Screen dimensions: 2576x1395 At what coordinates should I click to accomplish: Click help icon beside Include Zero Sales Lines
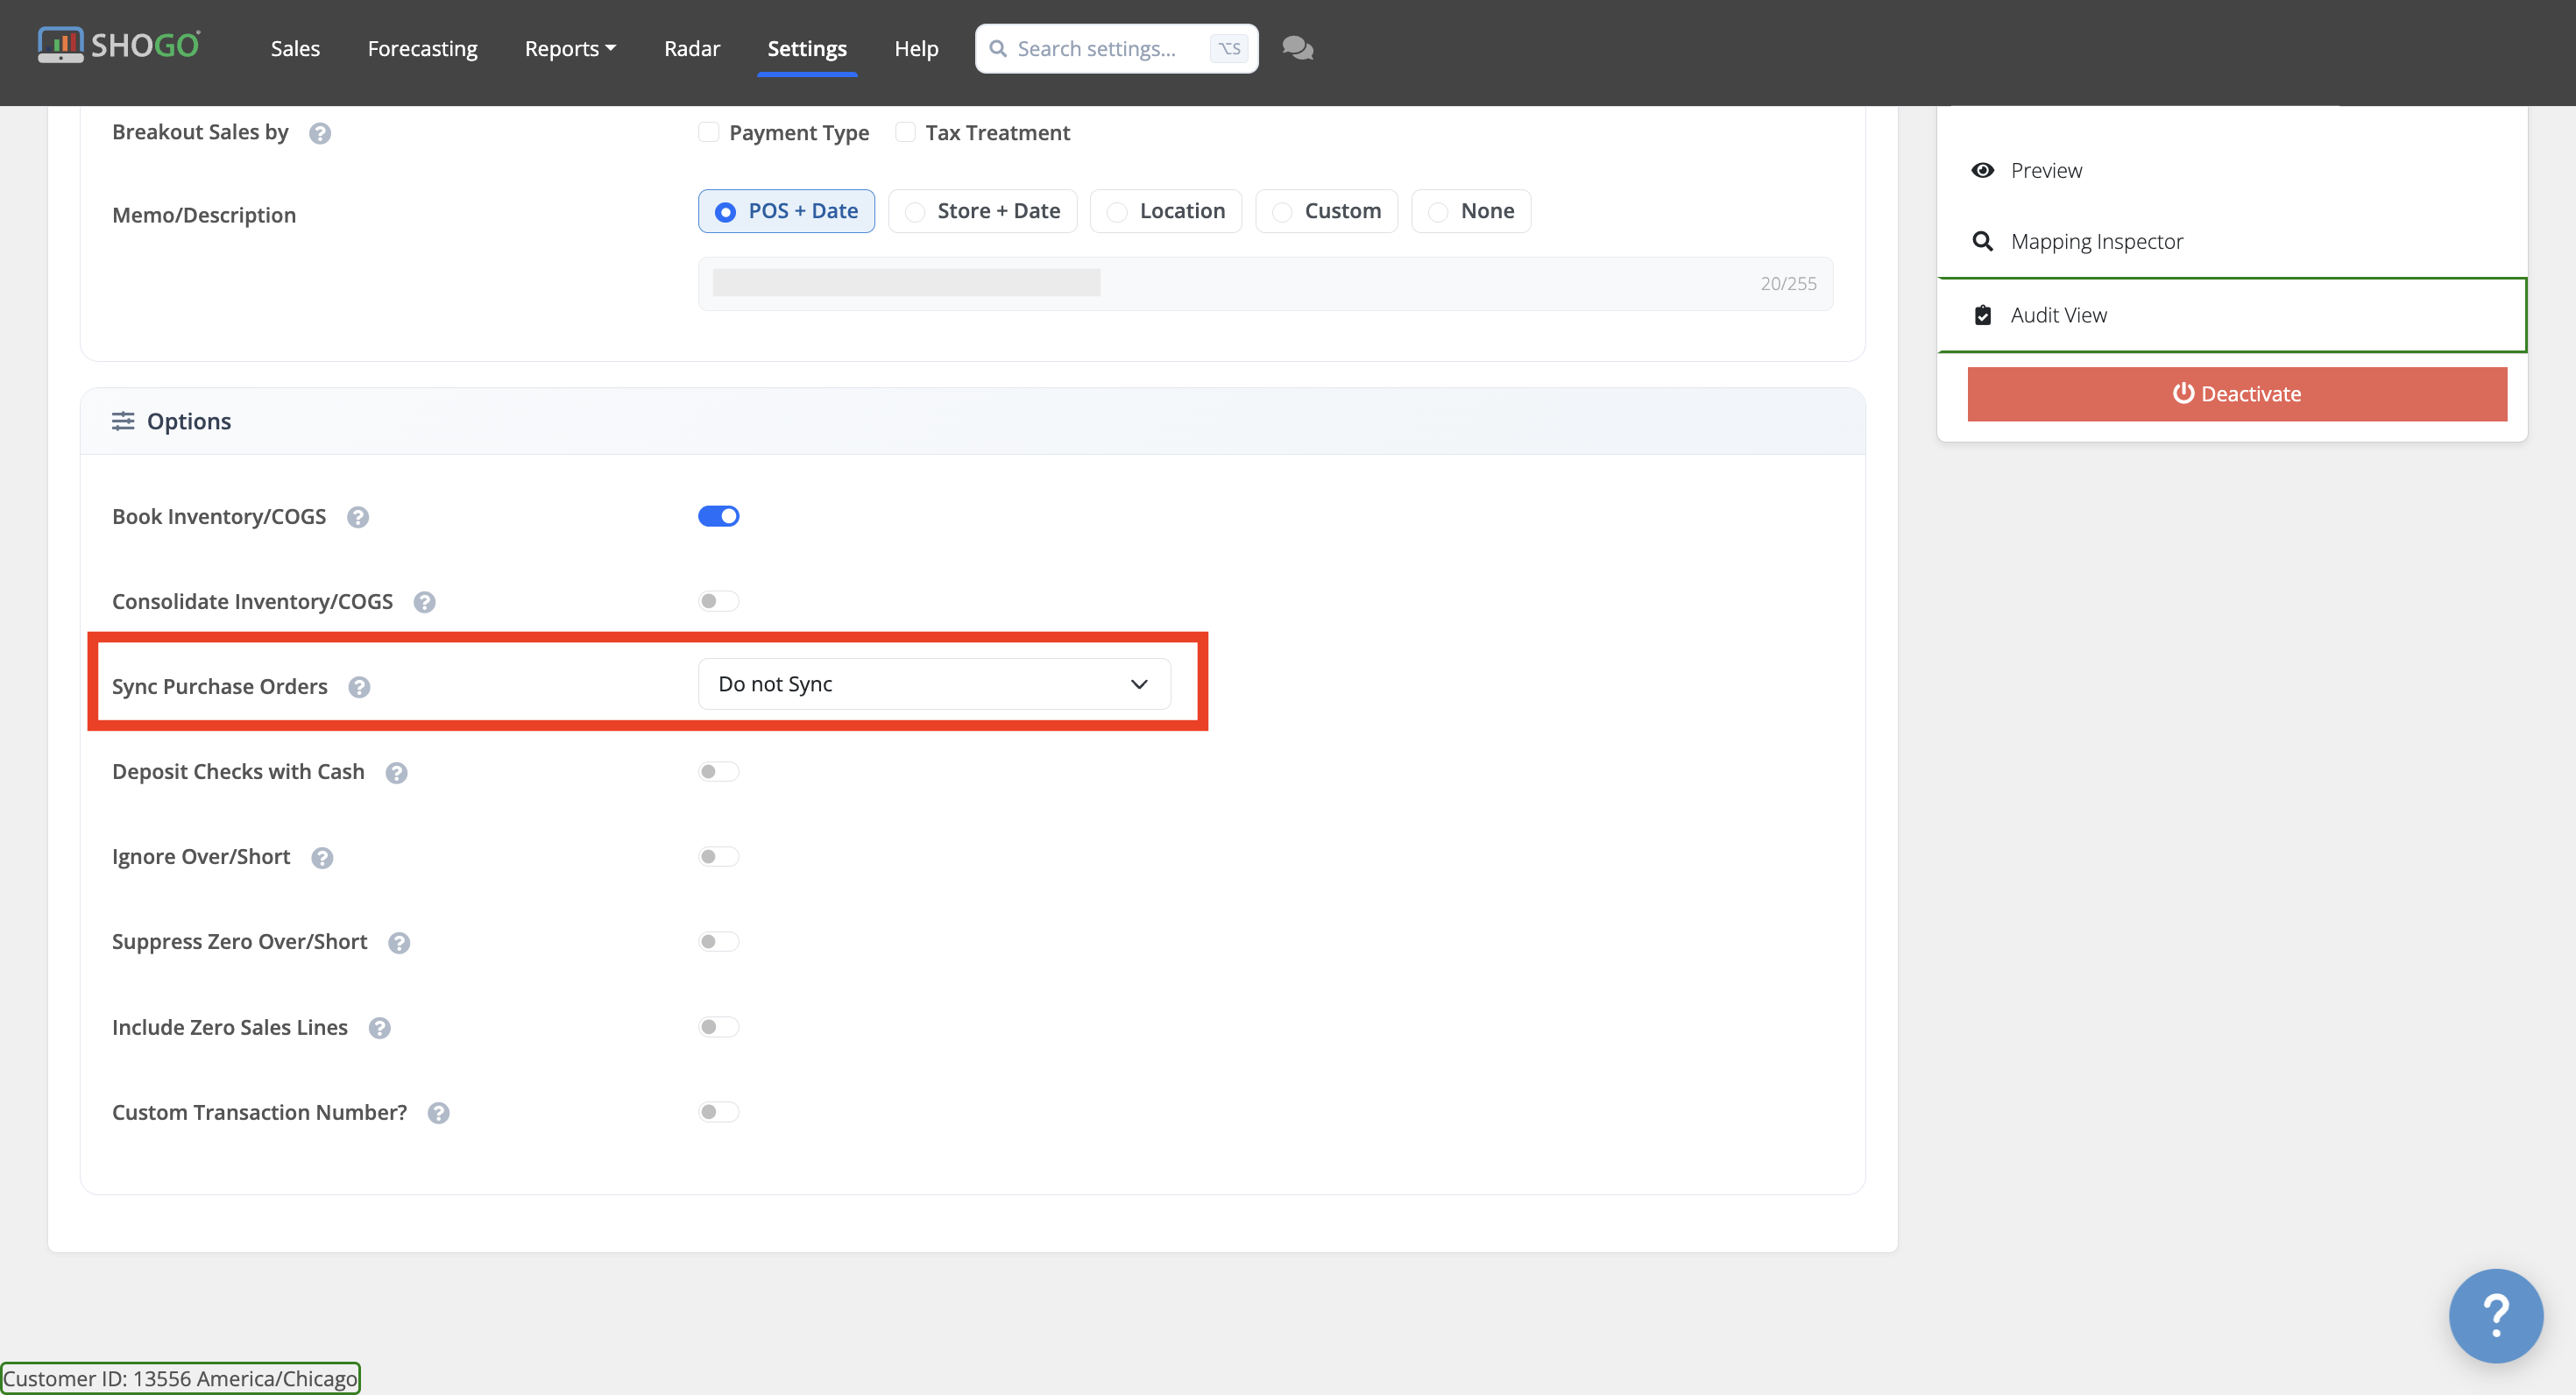[380, 1028]
